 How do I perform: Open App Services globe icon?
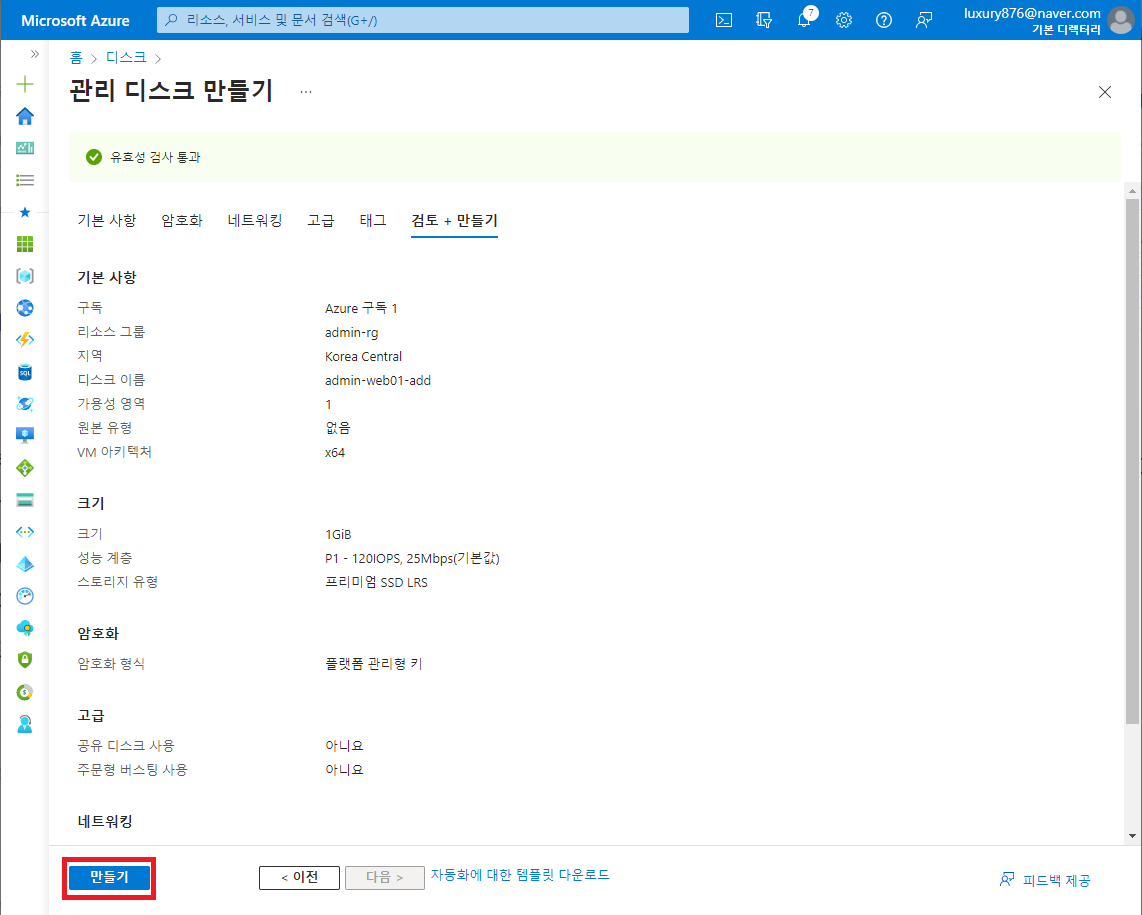pos(25,308)
